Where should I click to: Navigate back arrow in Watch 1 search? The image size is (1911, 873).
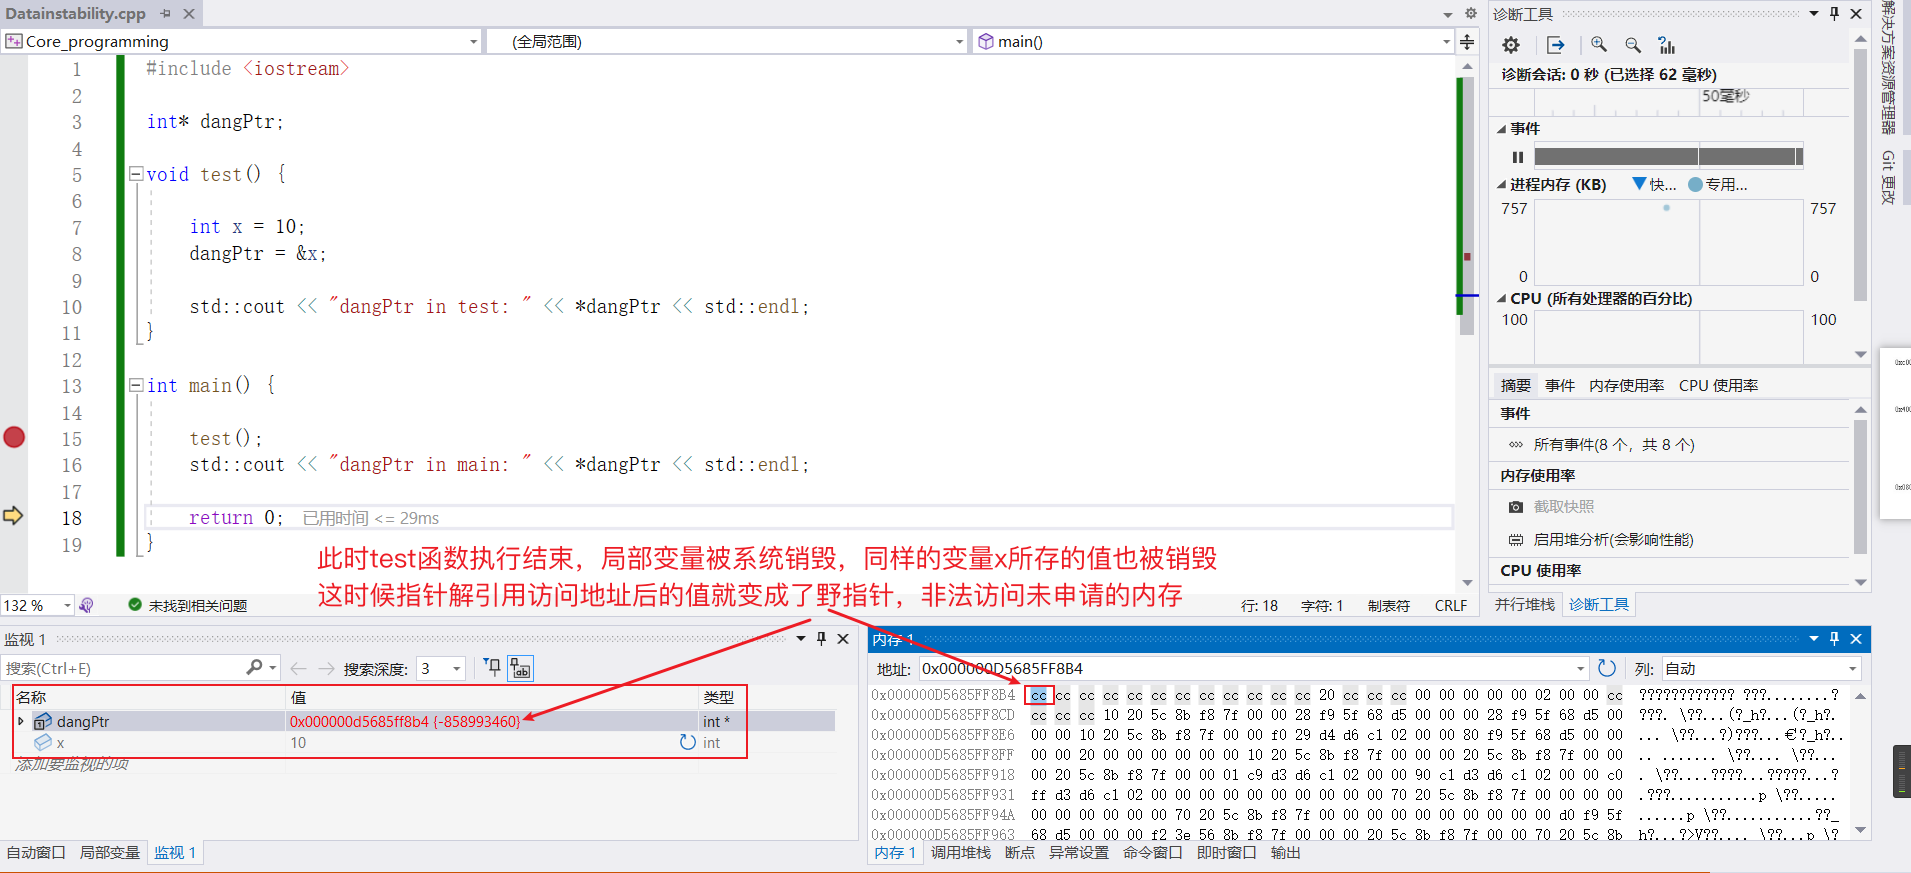click(298, 668)
